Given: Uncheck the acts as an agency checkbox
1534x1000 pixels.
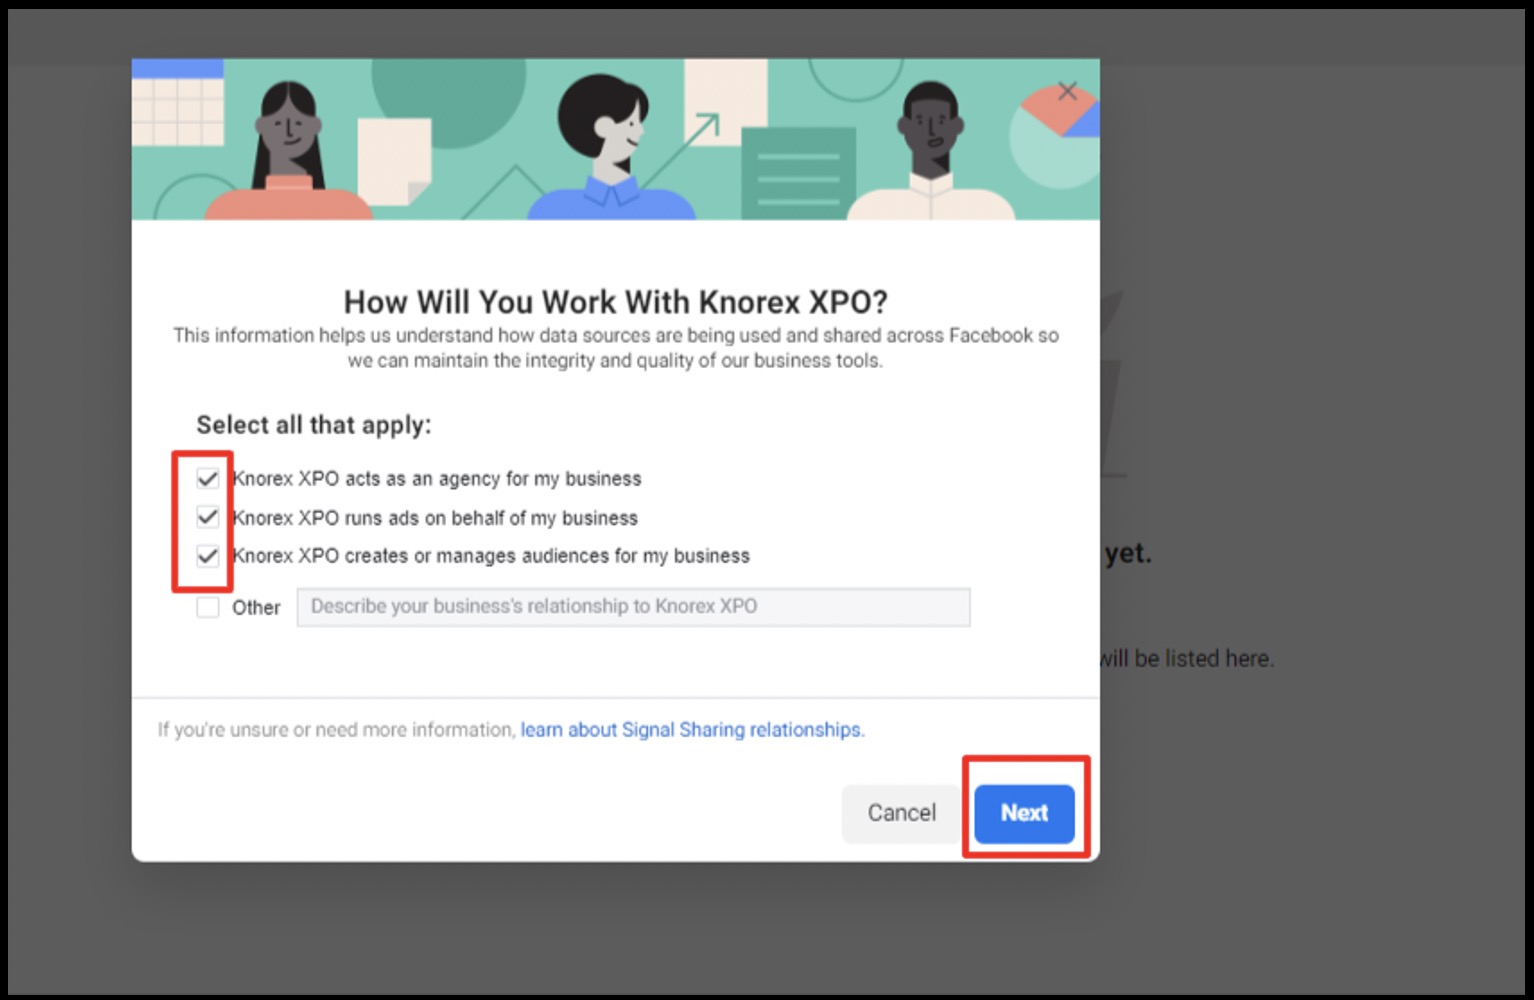Looking at the screenshot, I should (x=208, y=479).
